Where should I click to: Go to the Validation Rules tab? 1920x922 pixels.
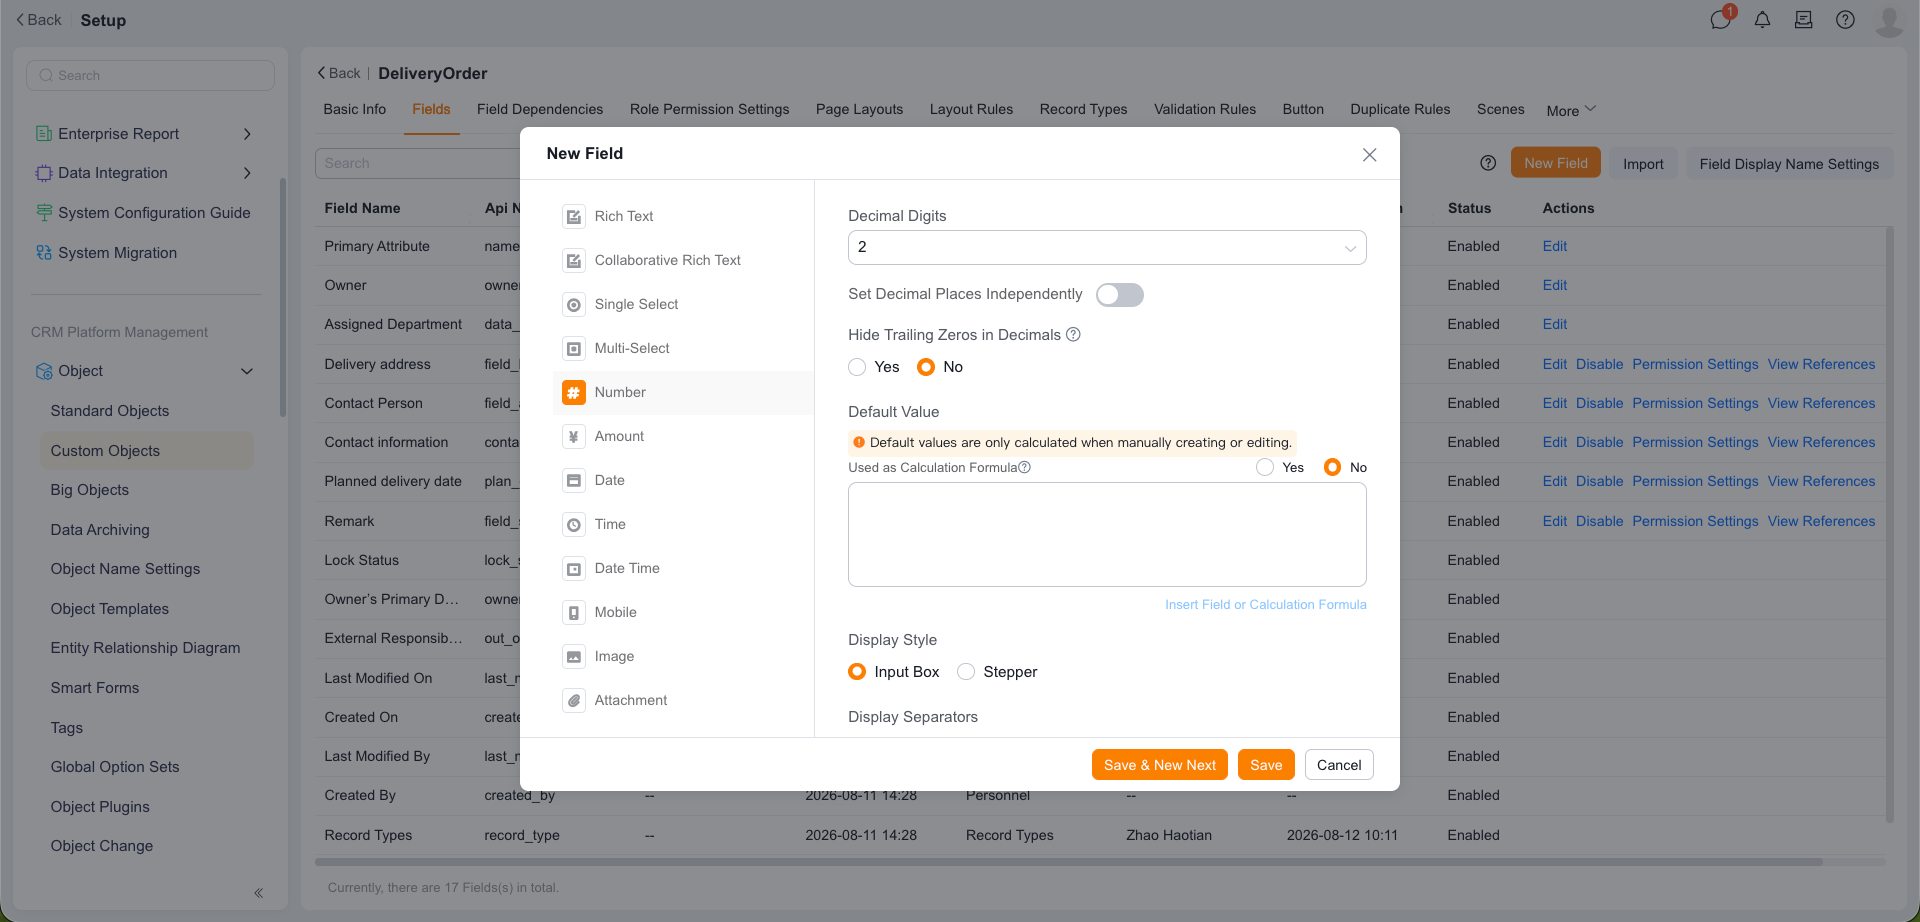[1205, 109]
